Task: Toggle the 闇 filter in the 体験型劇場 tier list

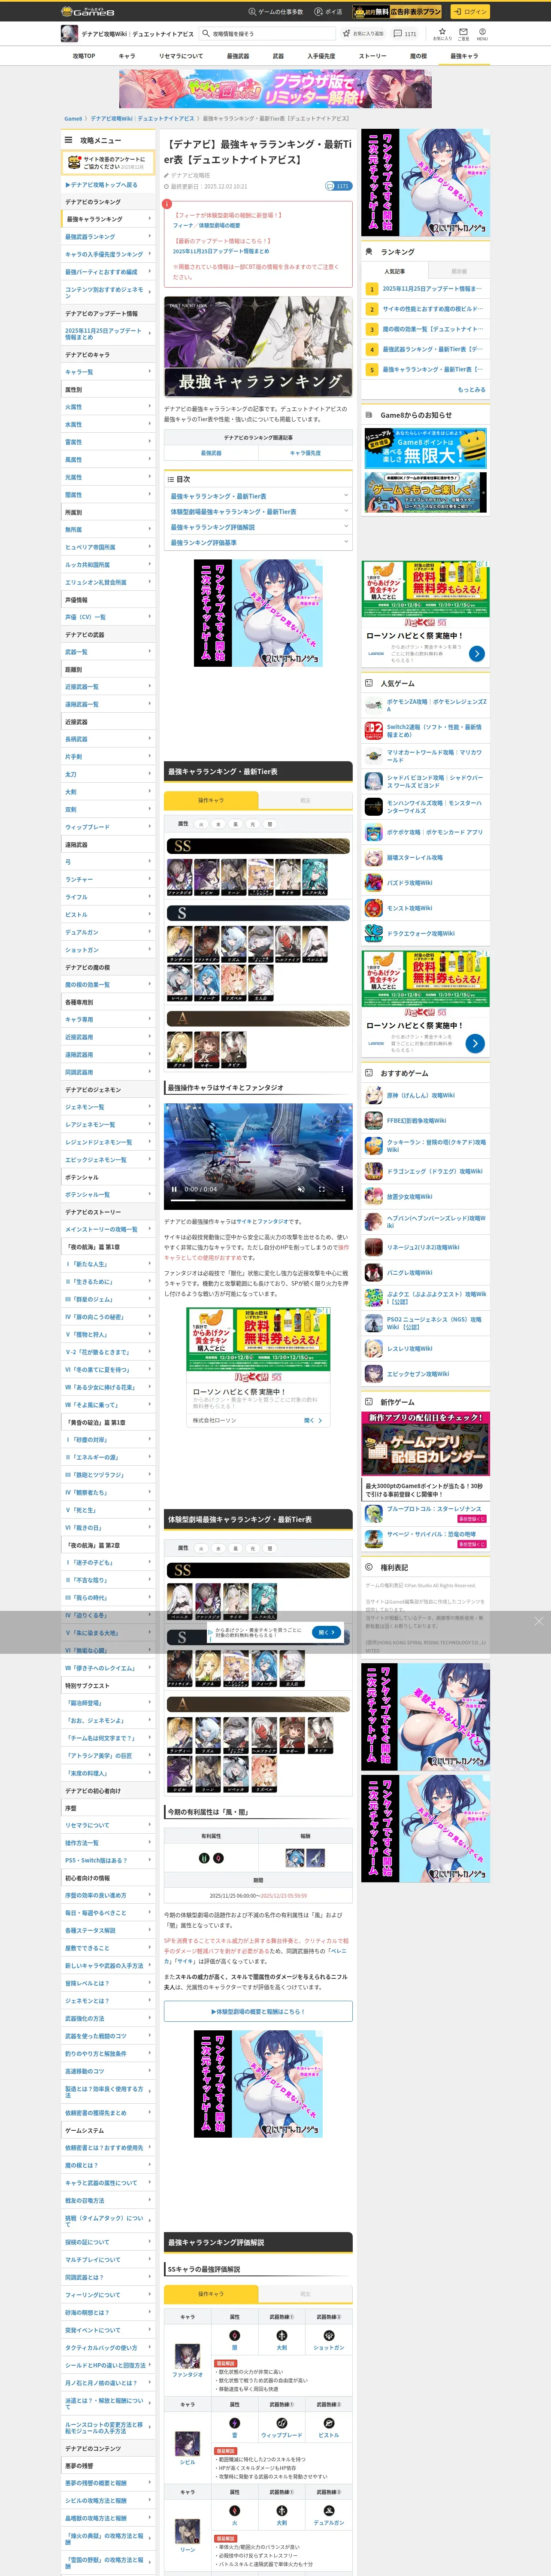Action: pos(270,1548)
